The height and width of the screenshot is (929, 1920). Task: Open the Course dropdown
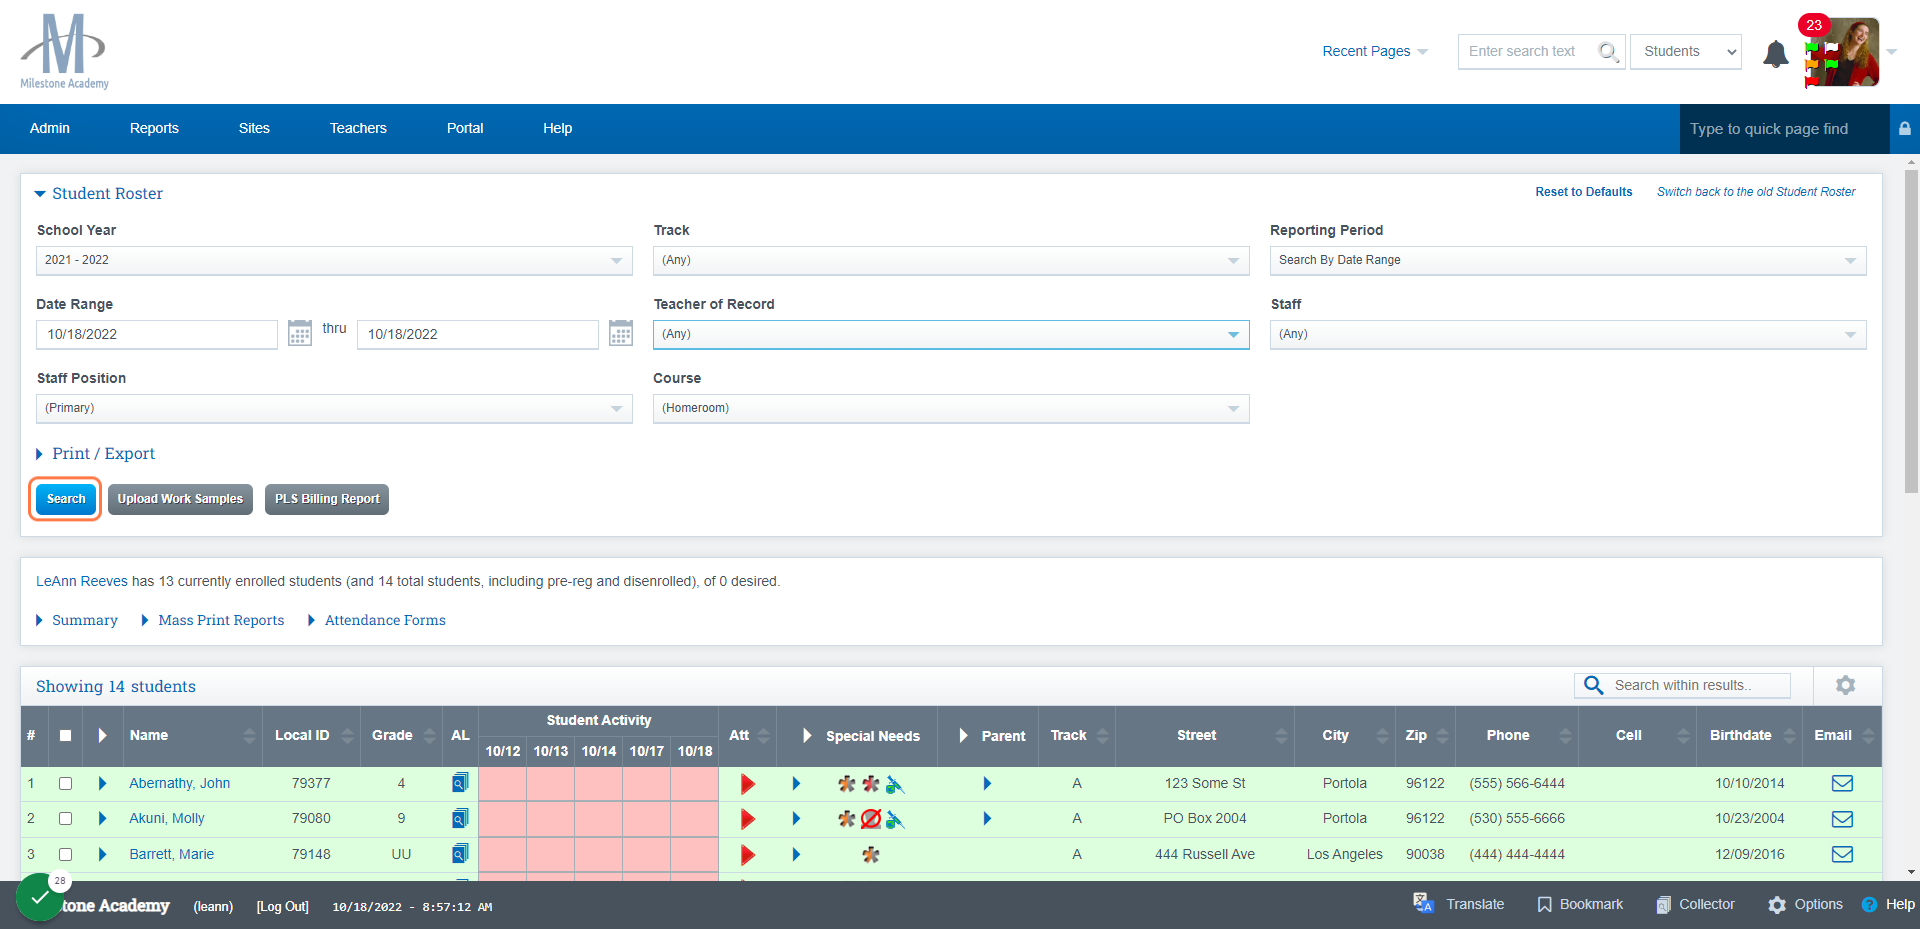tap(951, 408)
